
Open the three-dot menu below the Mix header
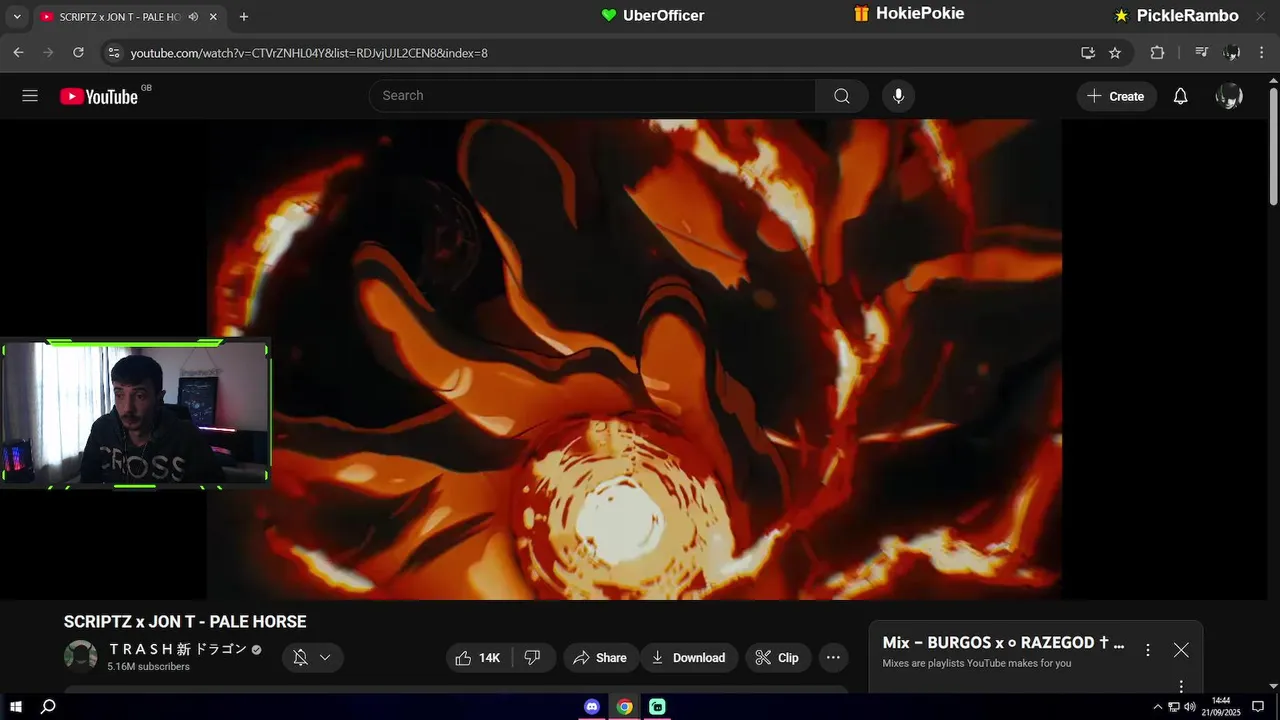(x=1181, y=686)
